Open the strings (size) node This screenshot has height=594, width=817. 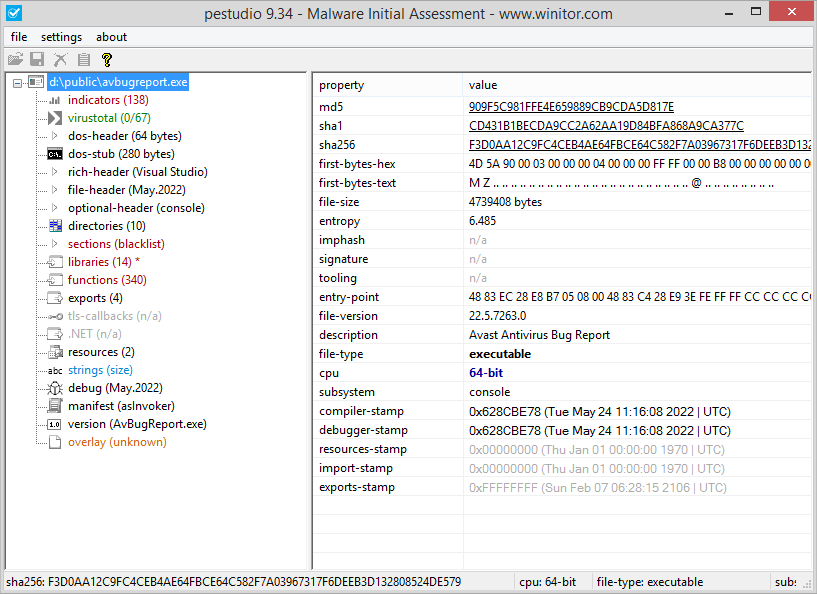click(x=100, y=370)
